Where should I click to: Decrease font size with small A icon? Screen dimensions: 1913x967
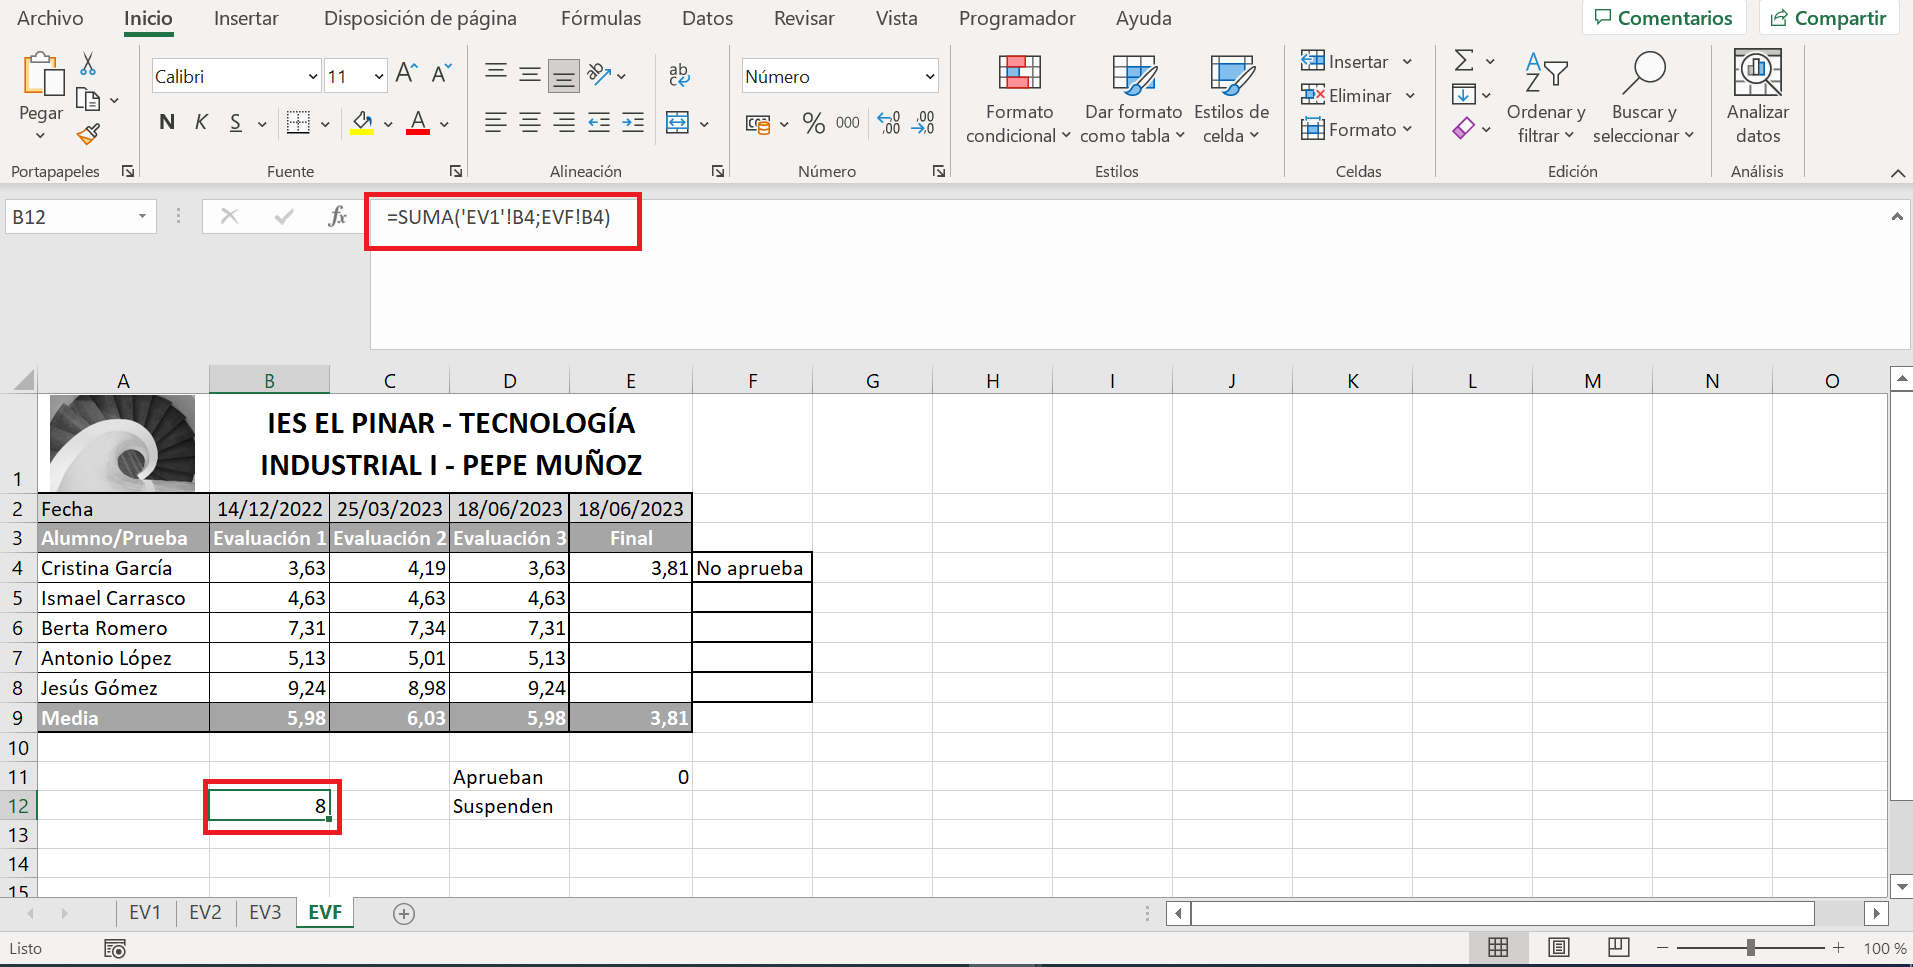pyautogui.click(x=441, y=73)
